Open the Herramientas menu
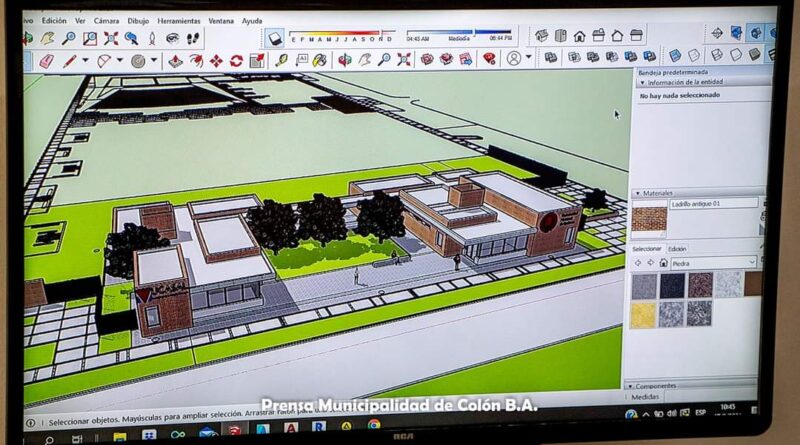 [x=178, y=20]
